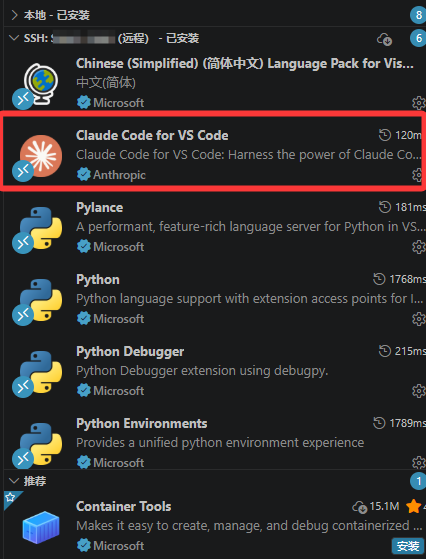
Task: Click the Python Environments logo icon
Action: (x=41, y=444)
